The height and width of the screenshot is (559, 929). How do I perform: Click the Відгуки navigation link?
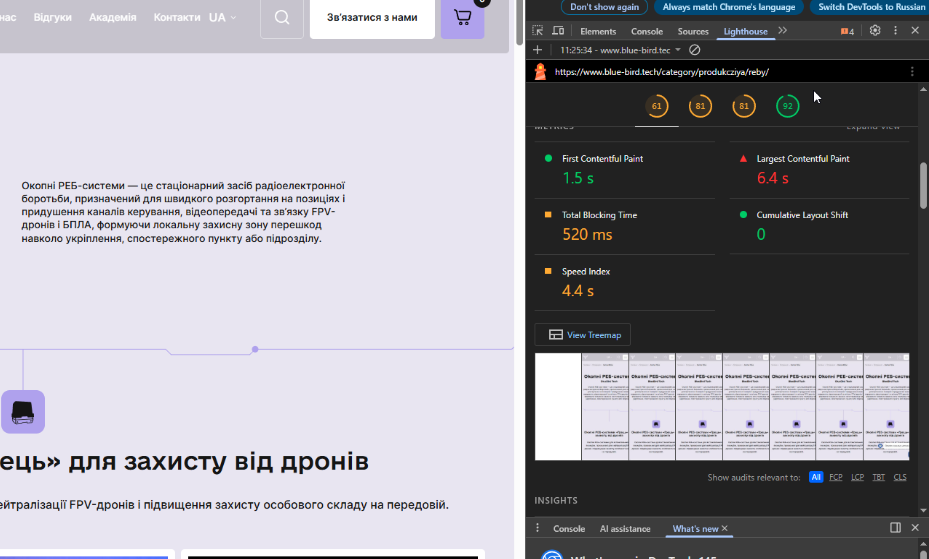click(53, 17)
